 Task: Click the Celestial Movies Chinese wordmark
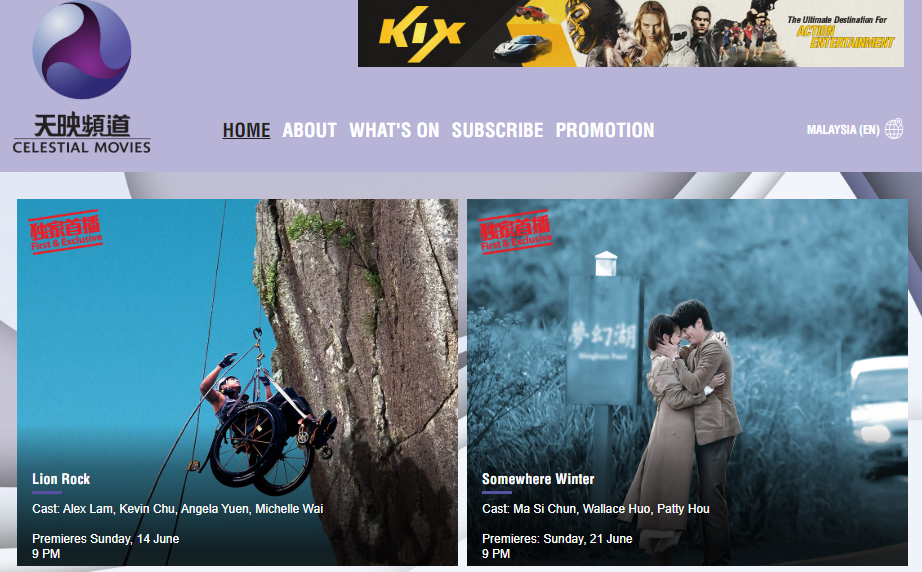coord(82,125)
